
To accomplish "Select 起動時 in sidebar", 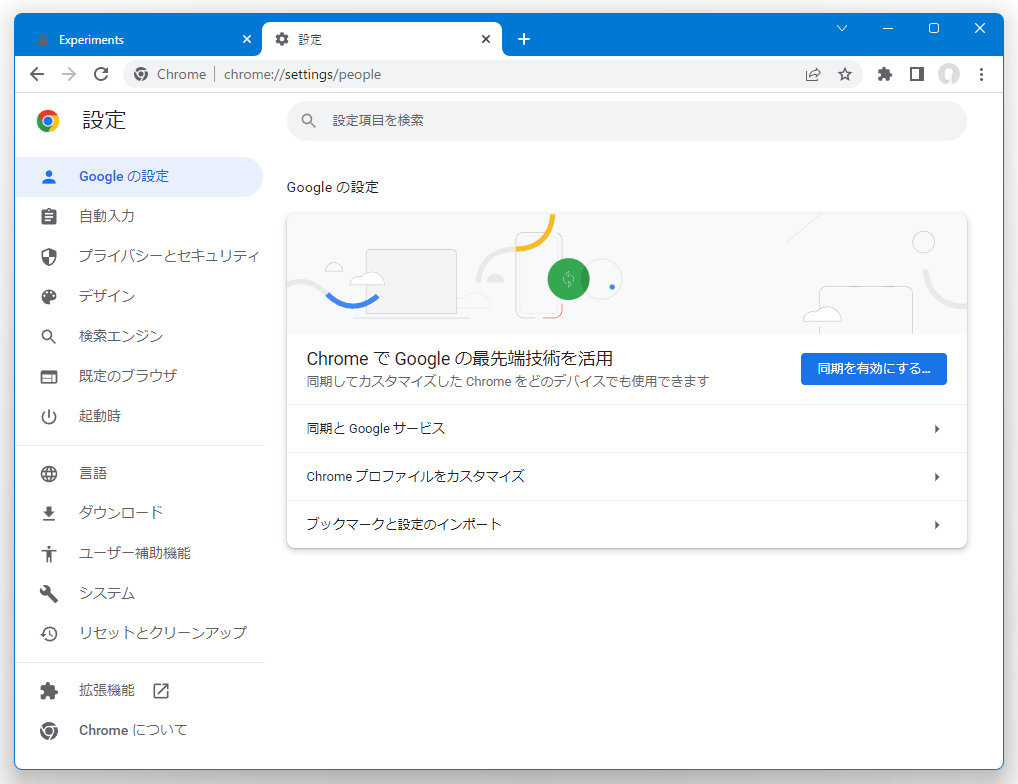I will click(139, 417).
